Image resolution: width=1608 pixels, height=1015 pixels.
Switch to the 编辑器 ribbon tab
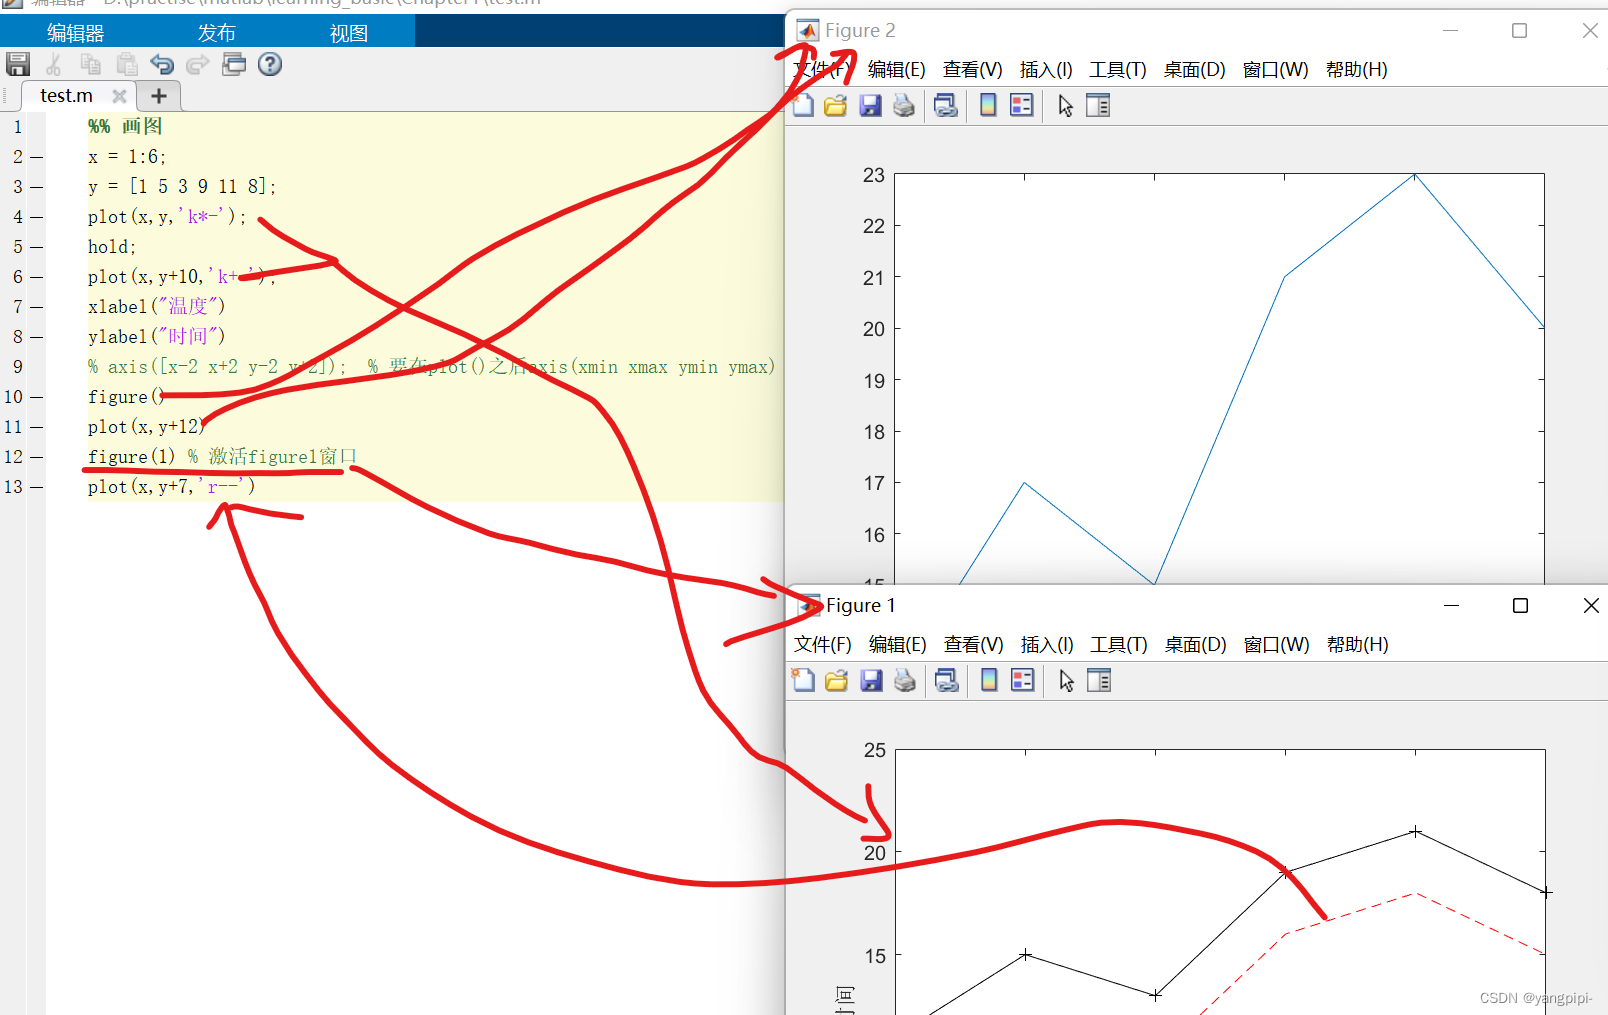(76, 33)
